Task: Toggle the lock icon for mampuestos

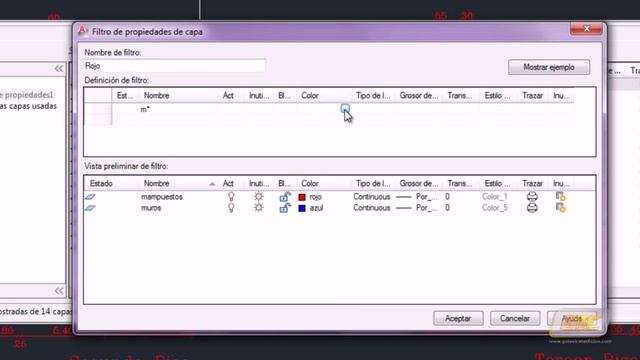Action: (285, 197)
